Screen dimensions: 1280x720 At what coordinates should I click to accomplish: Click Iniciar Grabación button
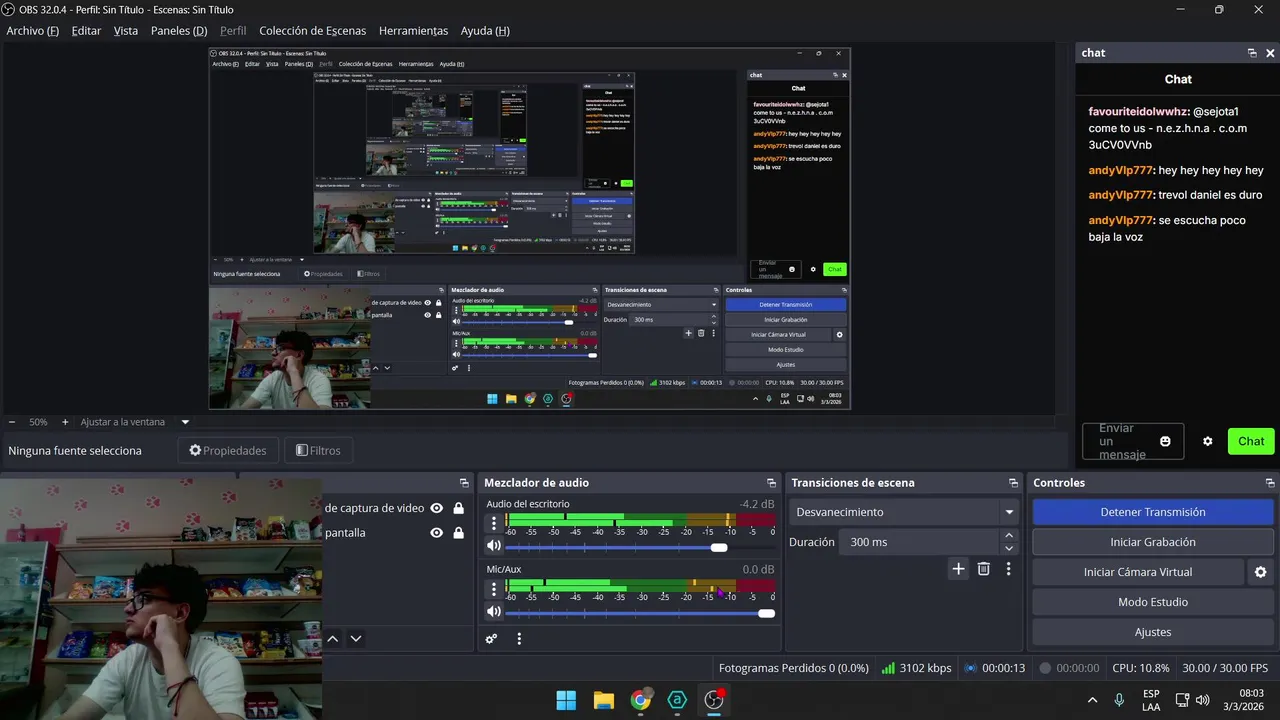point(1153,542)
